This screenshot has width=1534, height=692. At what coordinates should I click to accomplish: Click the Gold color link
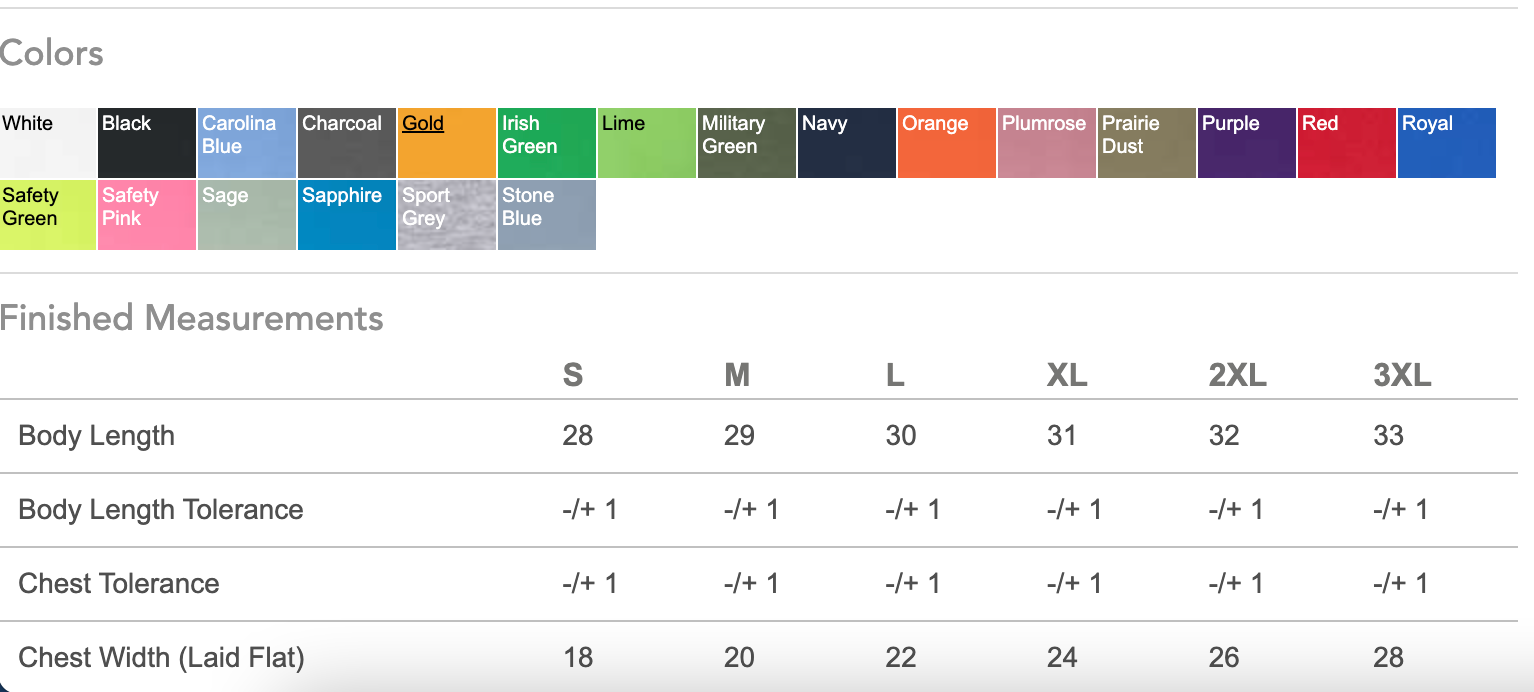424,124
